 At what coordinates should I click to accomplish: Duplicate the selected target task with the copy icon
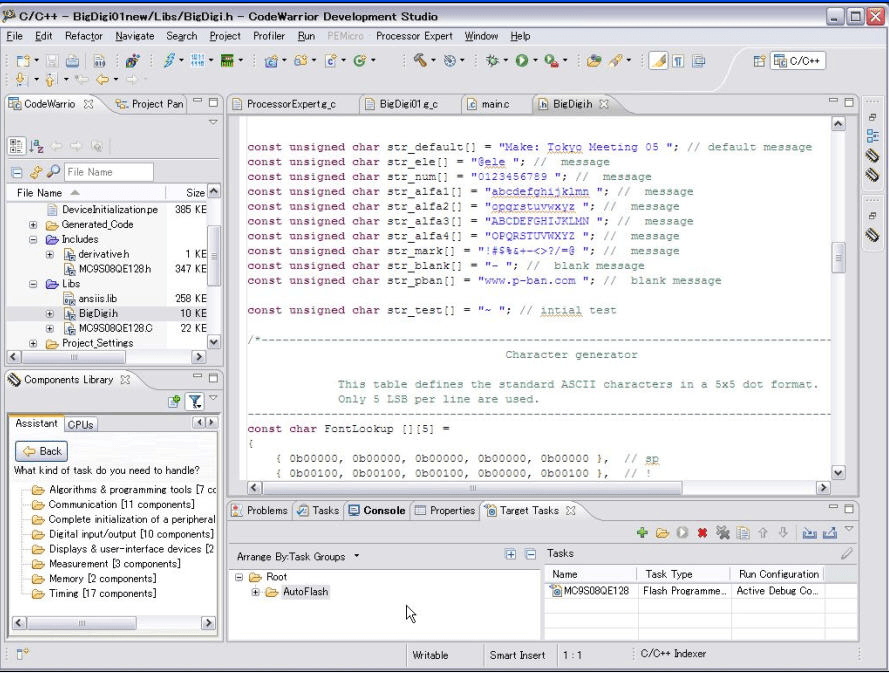[743, 533]
